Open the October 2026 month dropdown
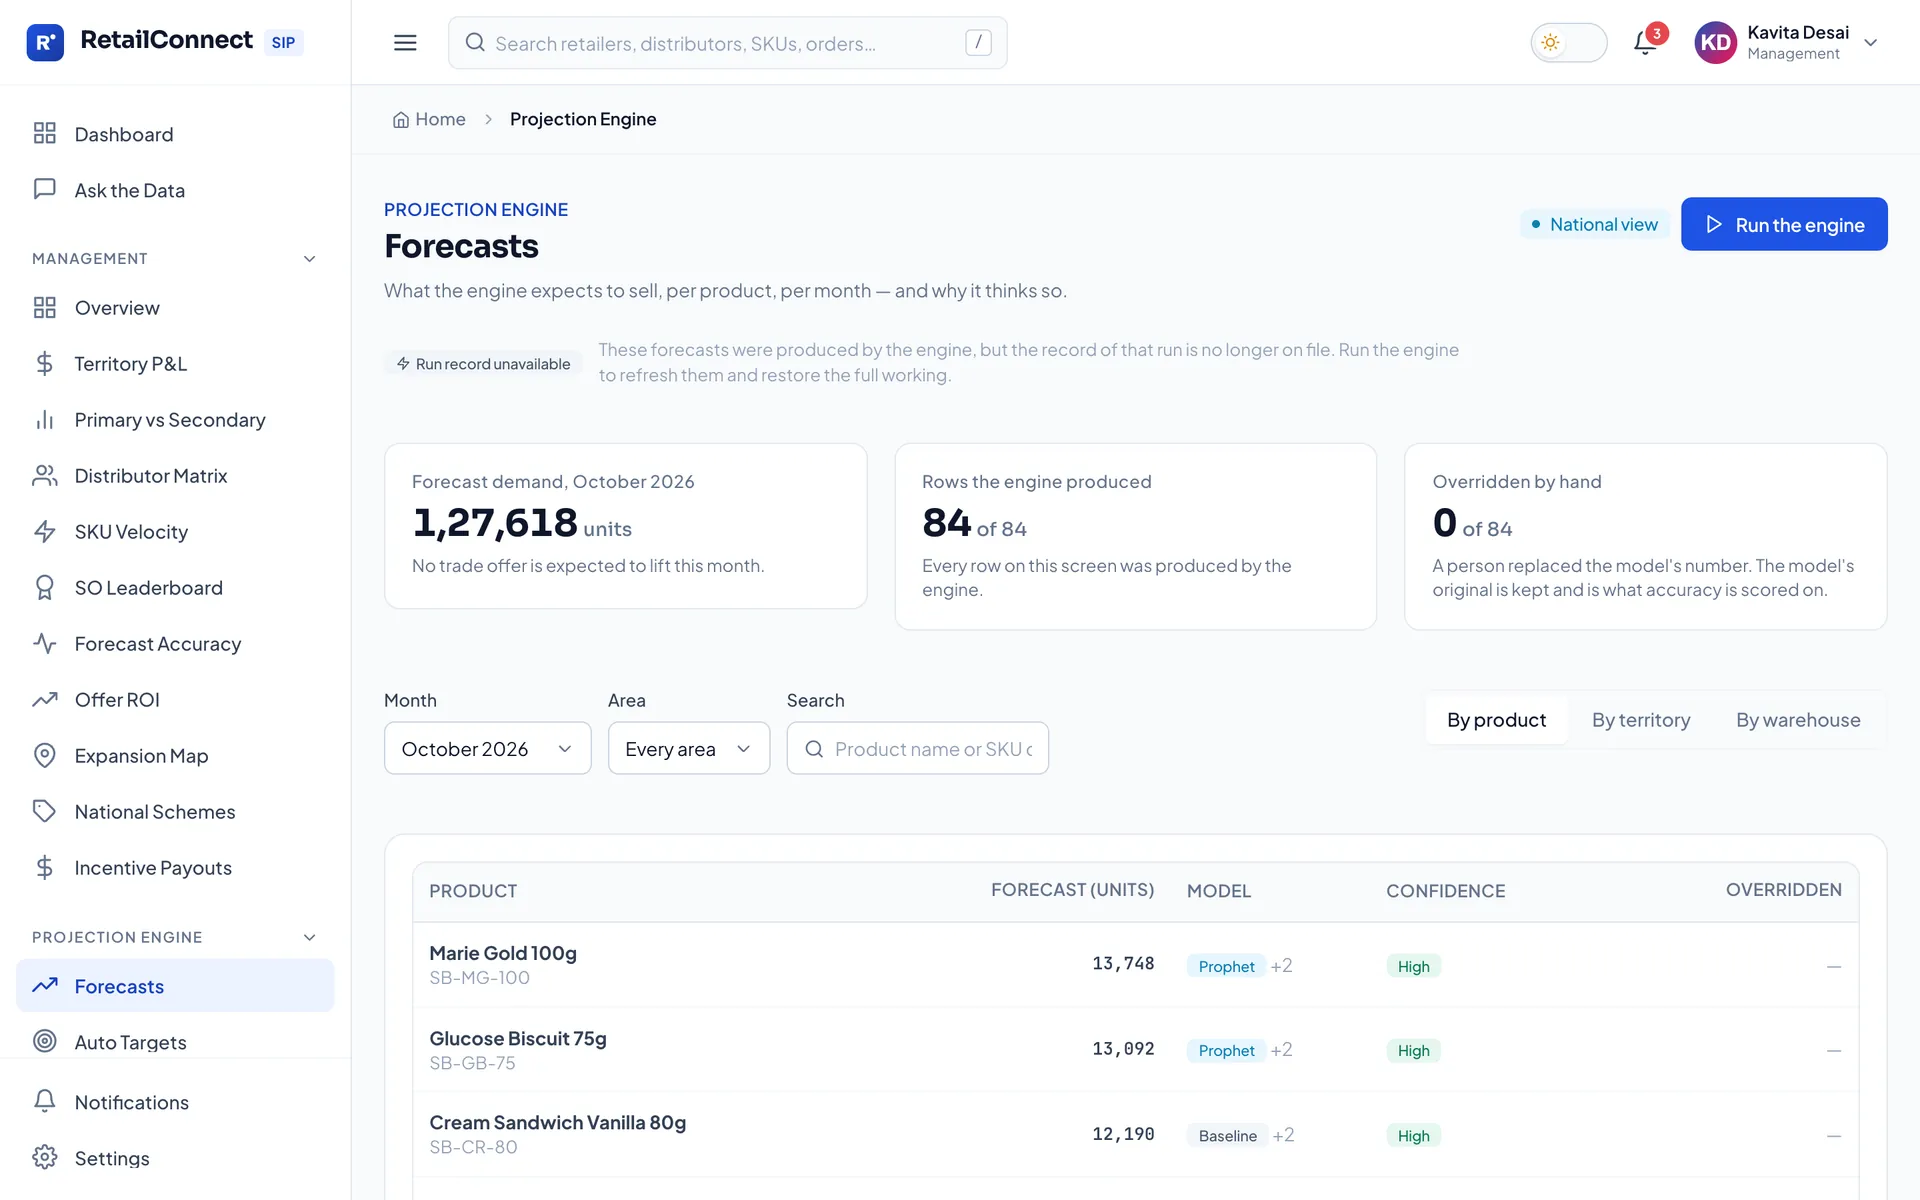1920x1200 pixels. click(x=488, y=748)
